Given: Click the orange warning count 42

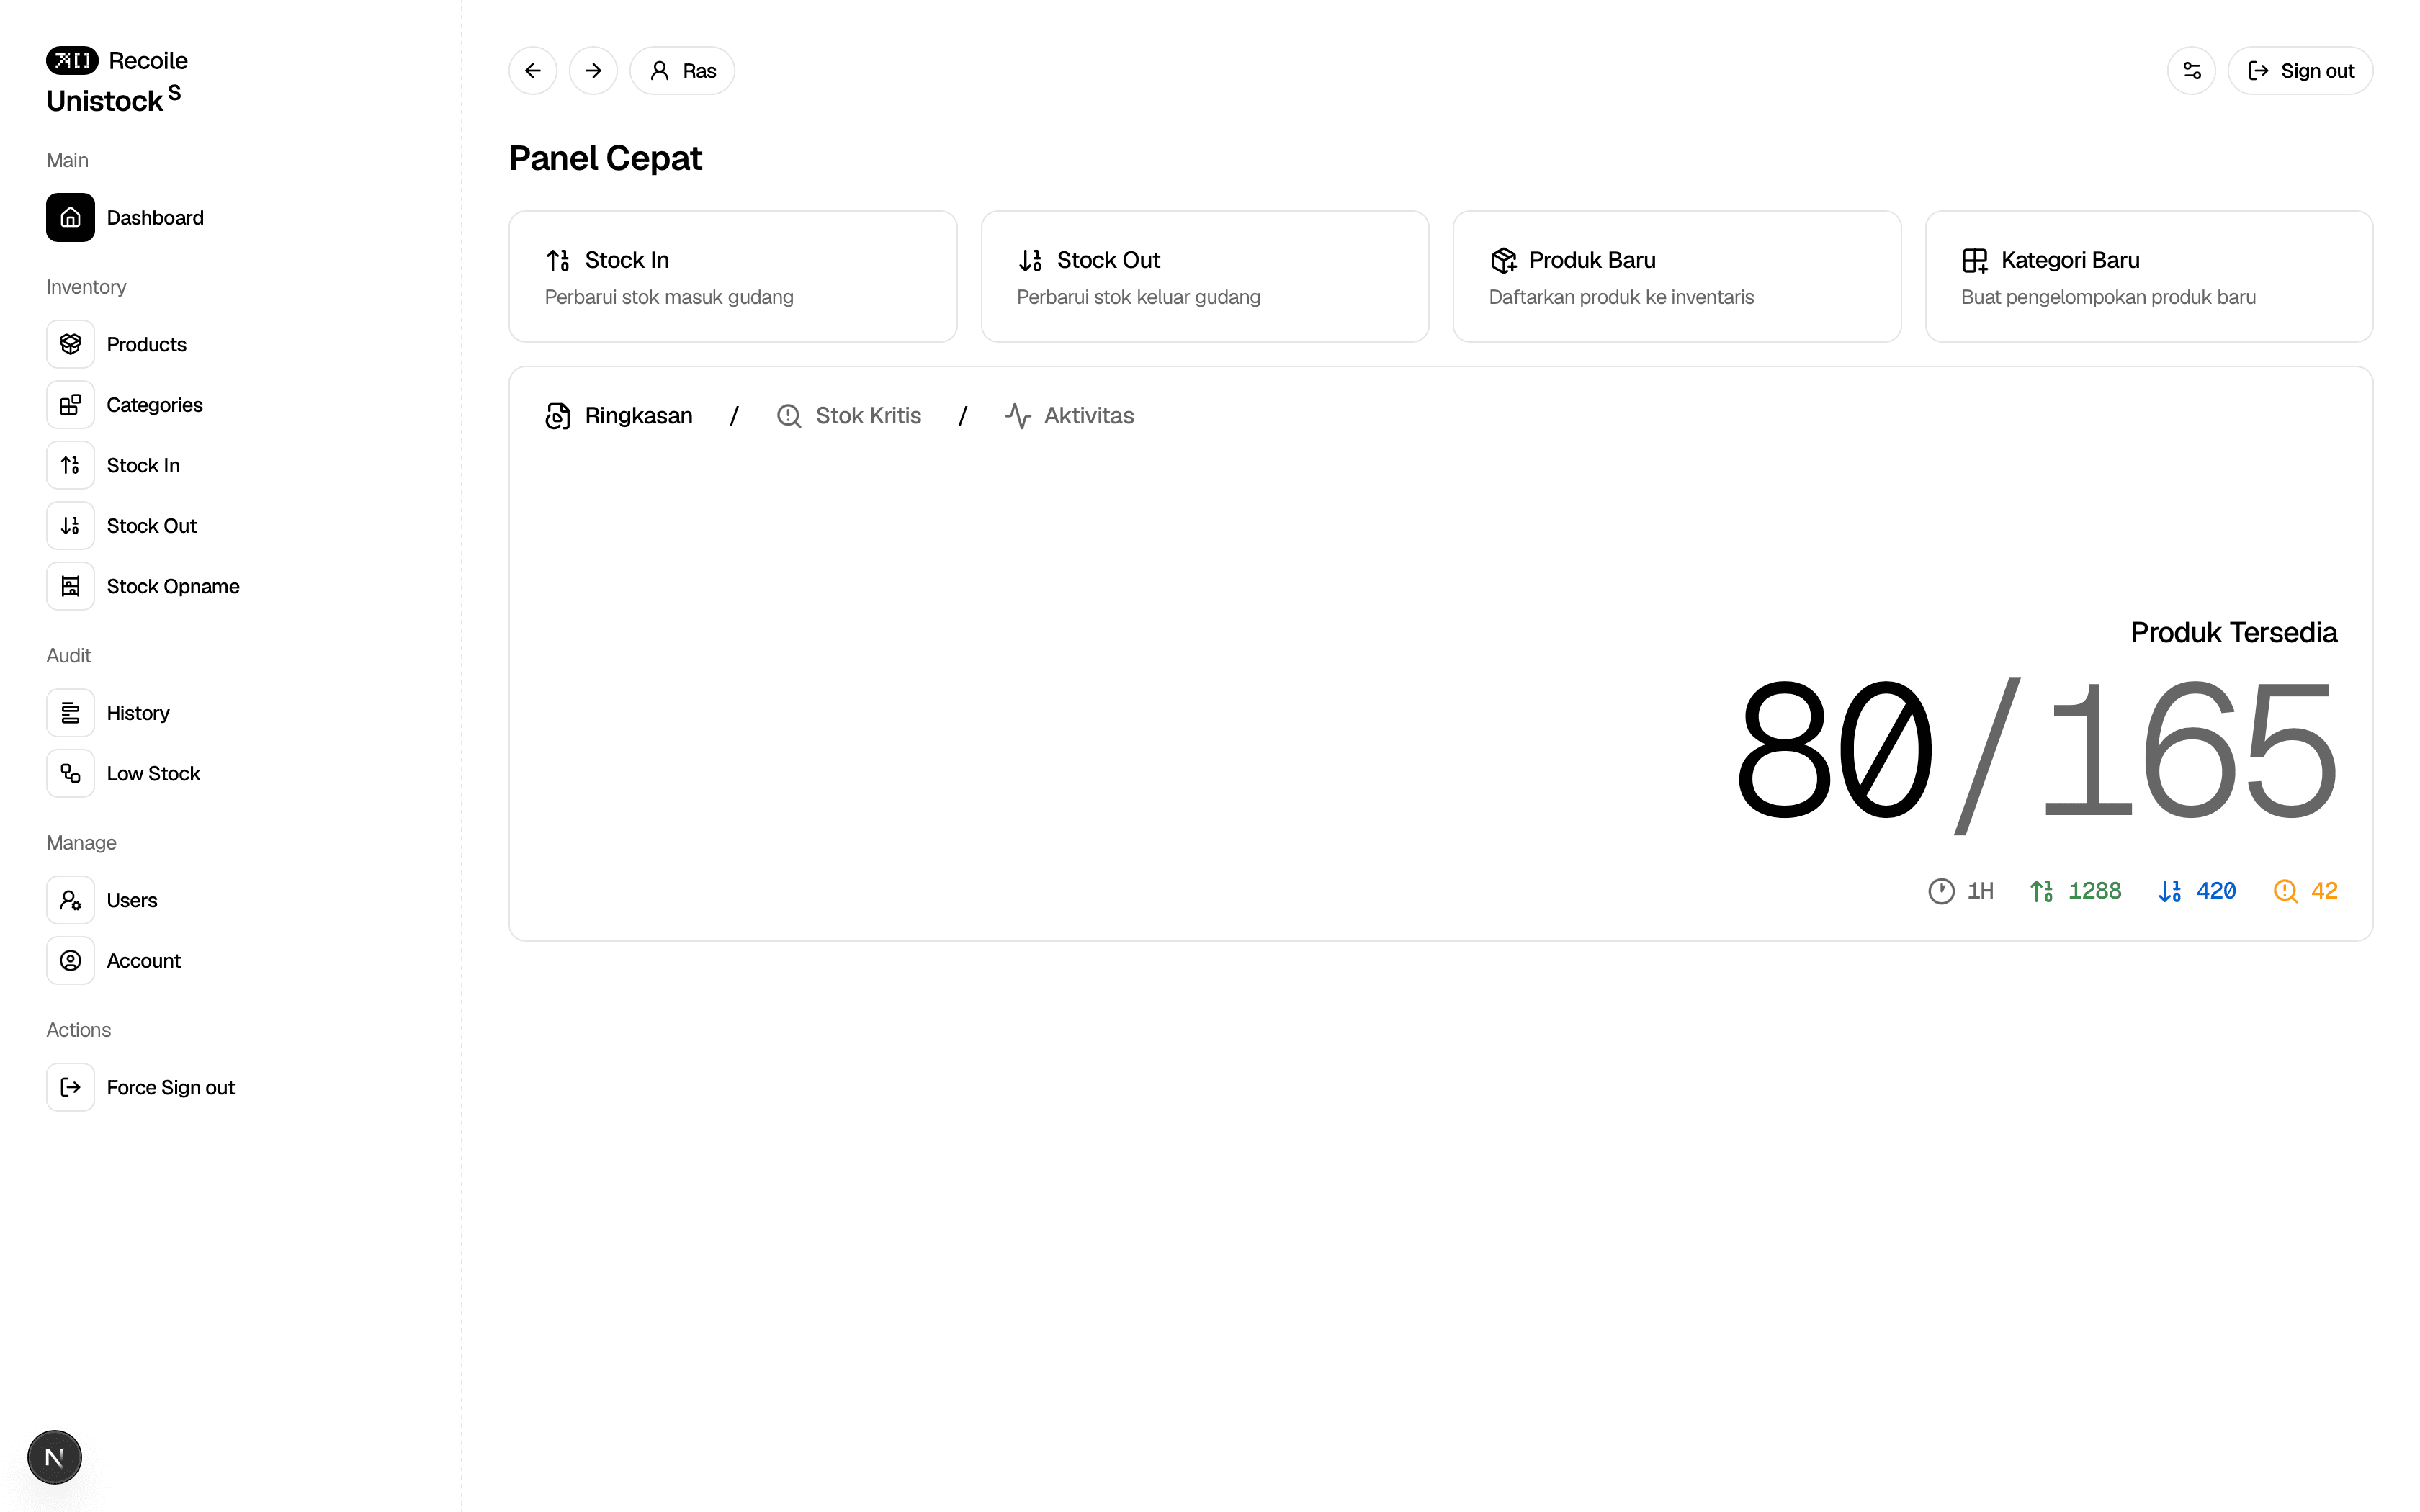Looking at the screenshot, I should tap(2325, 890).
